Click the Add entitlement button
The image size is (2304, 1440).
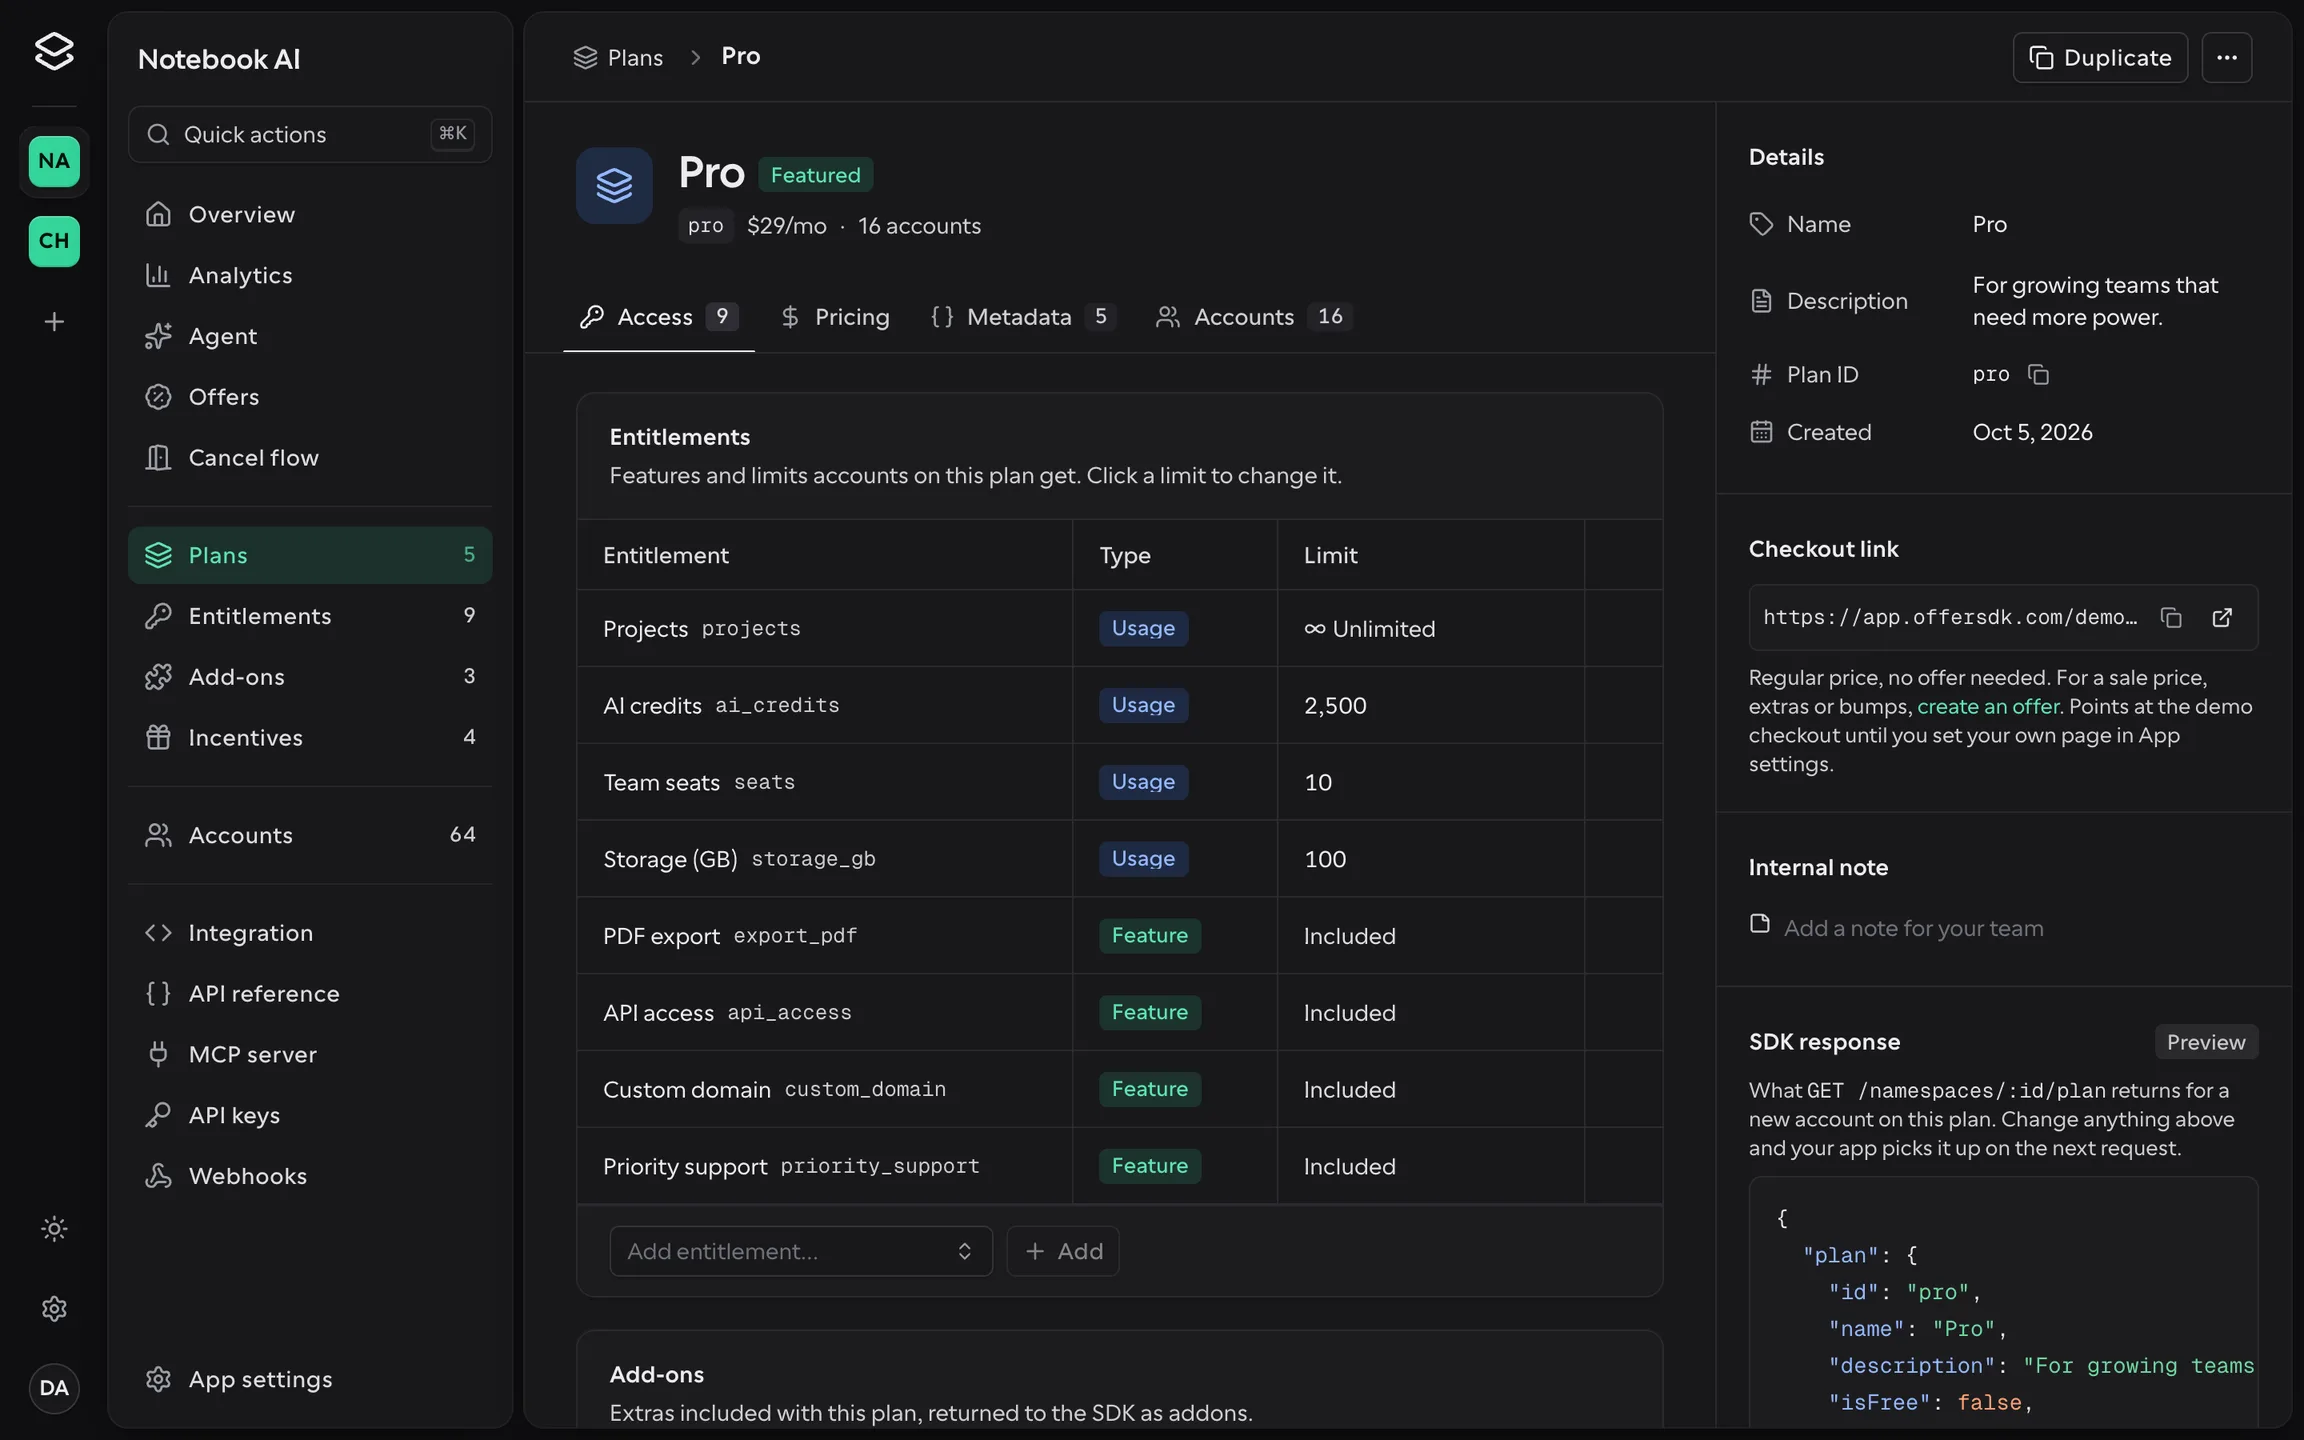(x=1063, y=1252)
